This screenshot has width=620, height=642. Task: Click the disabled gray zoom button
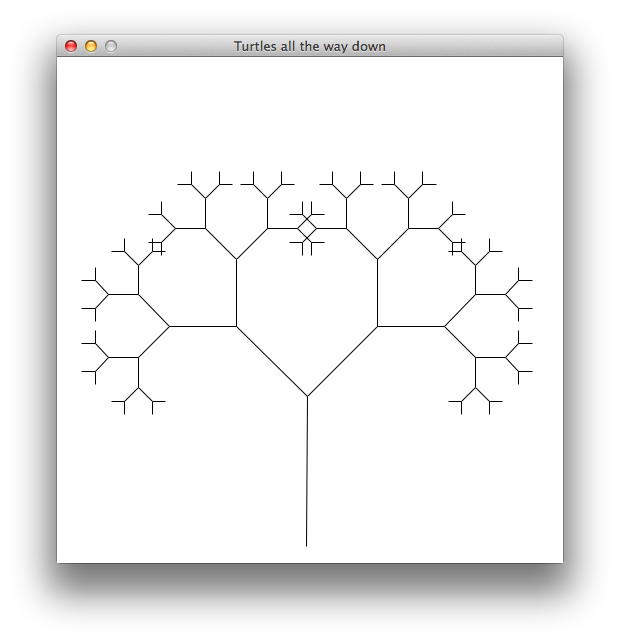coord(111,46)
